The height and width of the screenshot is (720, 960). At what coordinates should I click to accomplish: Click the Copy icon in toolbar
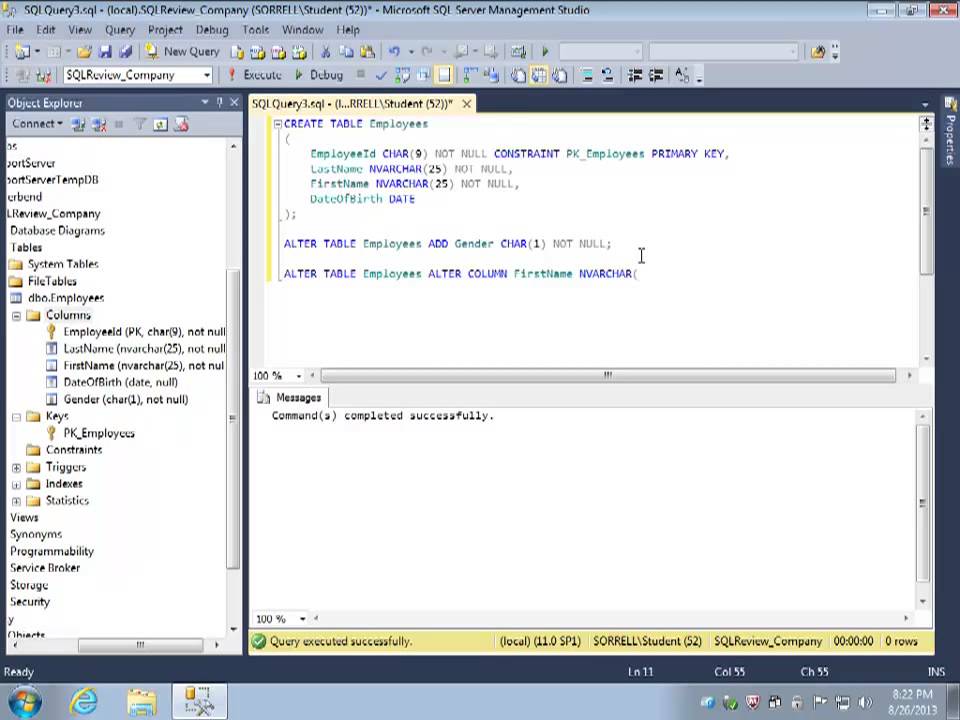click(x=347, y=52)
